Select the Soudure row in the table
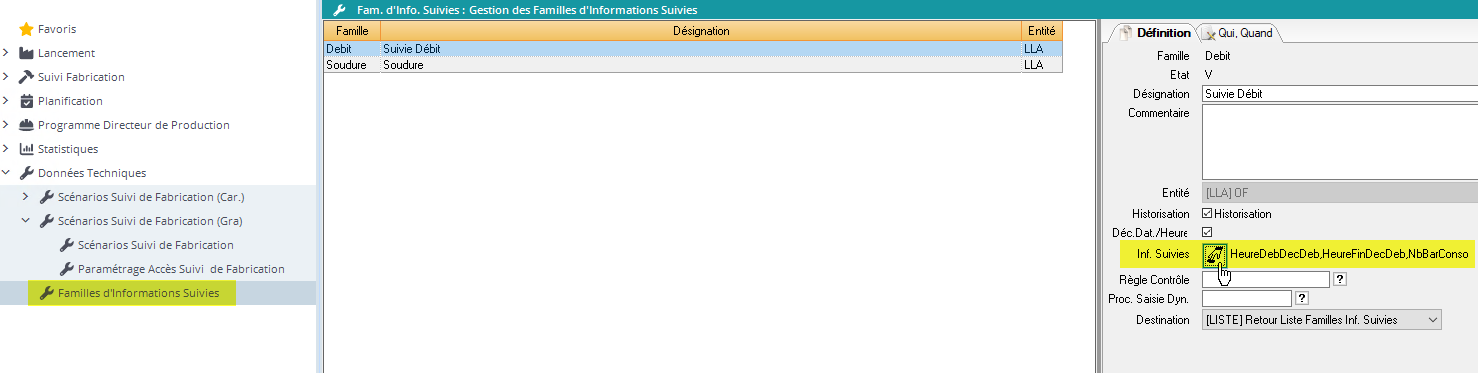 [x=692, y=65]
